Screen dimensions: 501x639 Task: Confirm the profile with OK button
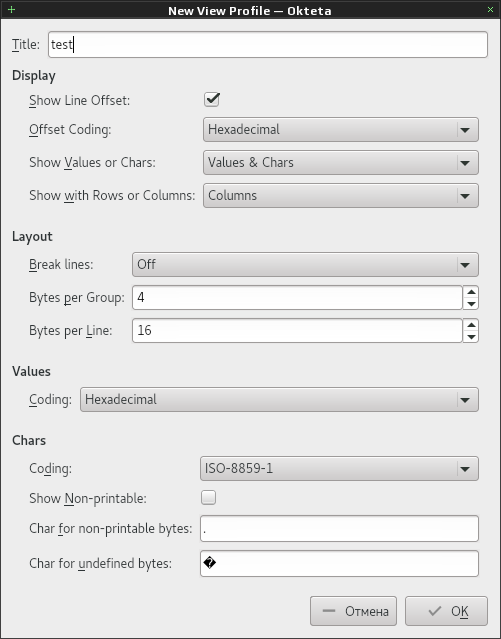tap(446, 611)
